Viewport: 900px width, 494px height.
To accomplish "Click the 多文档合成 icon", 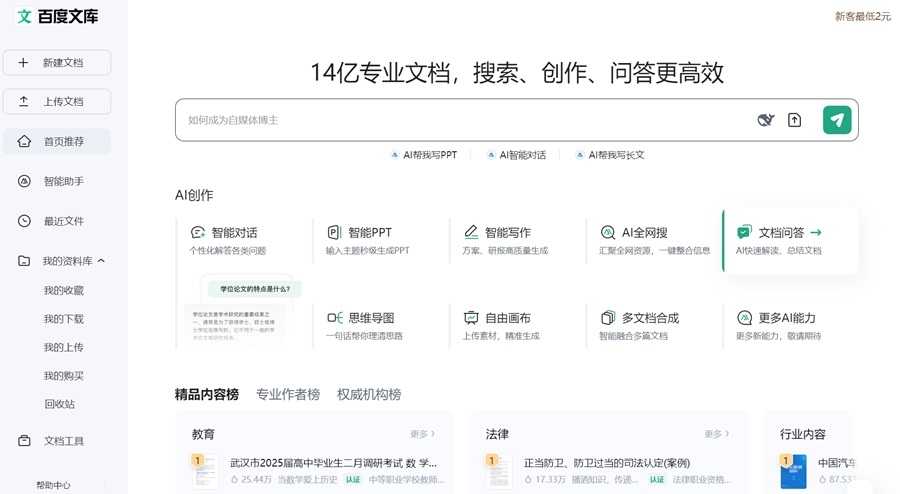I will 607,318.
